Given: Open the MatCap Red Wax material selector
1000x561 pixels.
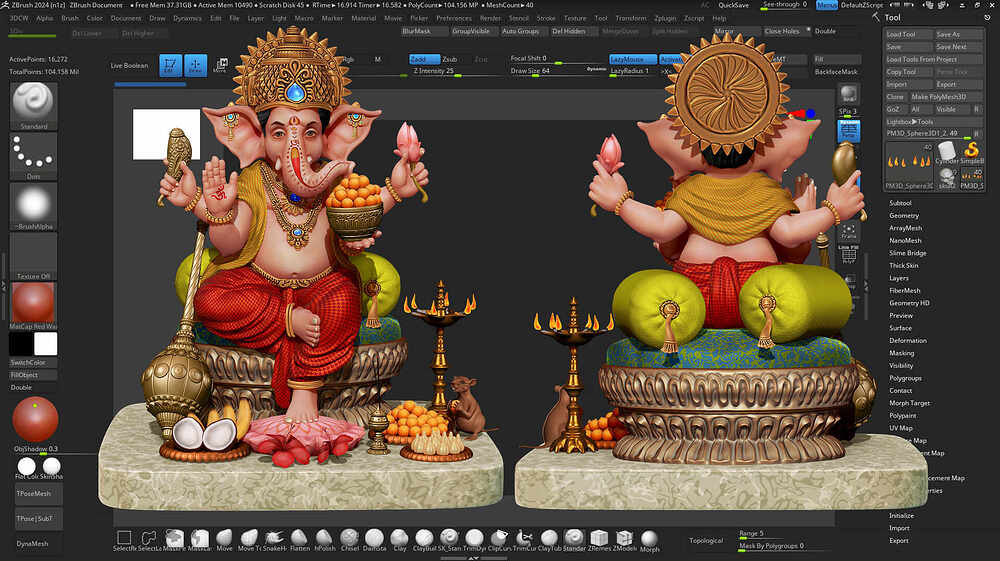Looking at the screenshot, I should tap(33, 306).
